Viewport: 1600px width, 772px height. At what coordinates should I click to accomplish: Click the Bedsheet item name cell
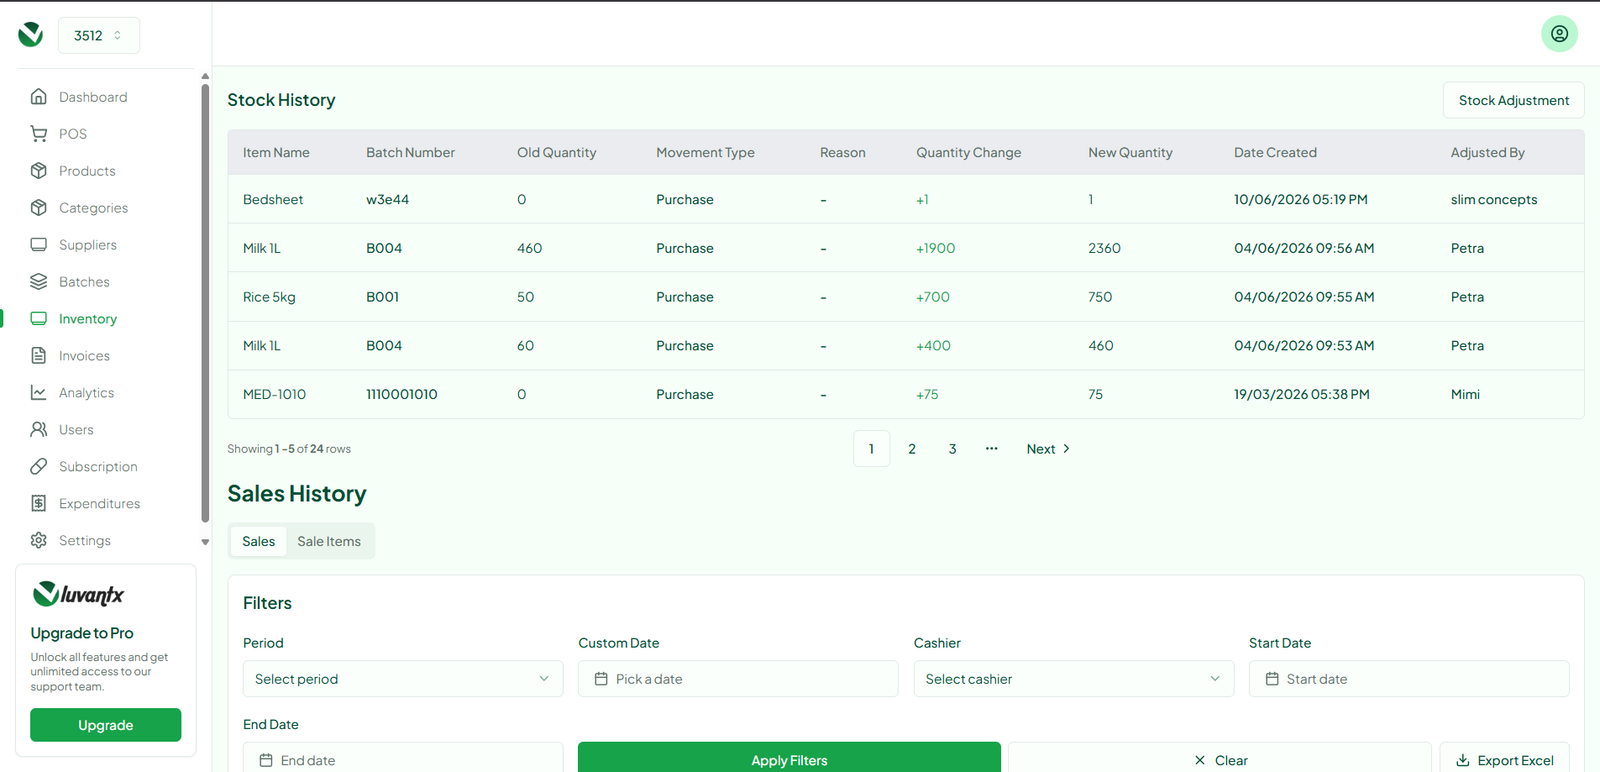(x=273, y=200)
